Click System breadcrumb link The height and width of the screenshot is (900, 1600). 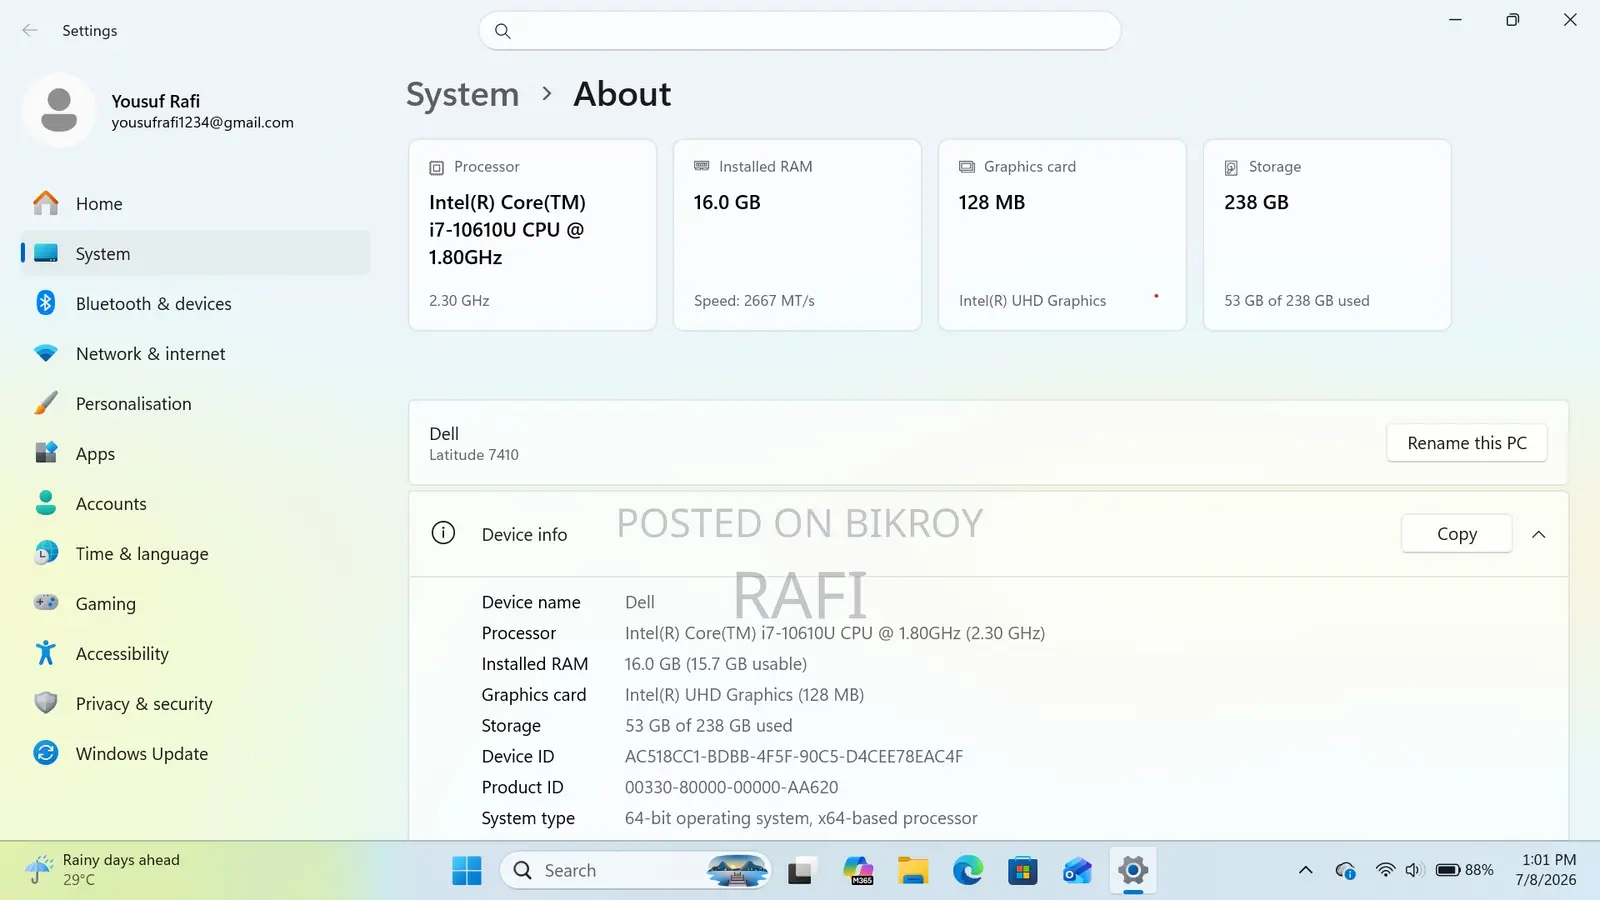pos(463,94)
